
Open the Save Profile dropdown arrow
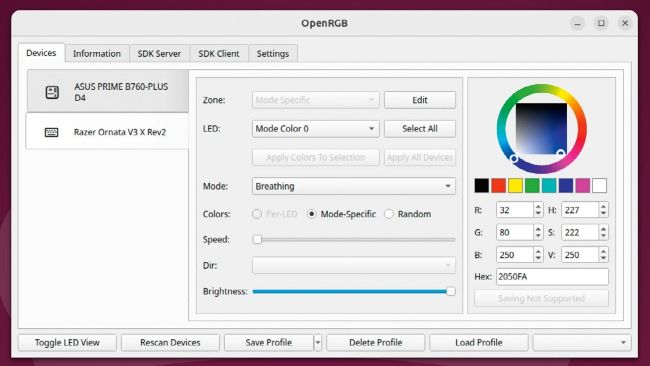[318, 342]
